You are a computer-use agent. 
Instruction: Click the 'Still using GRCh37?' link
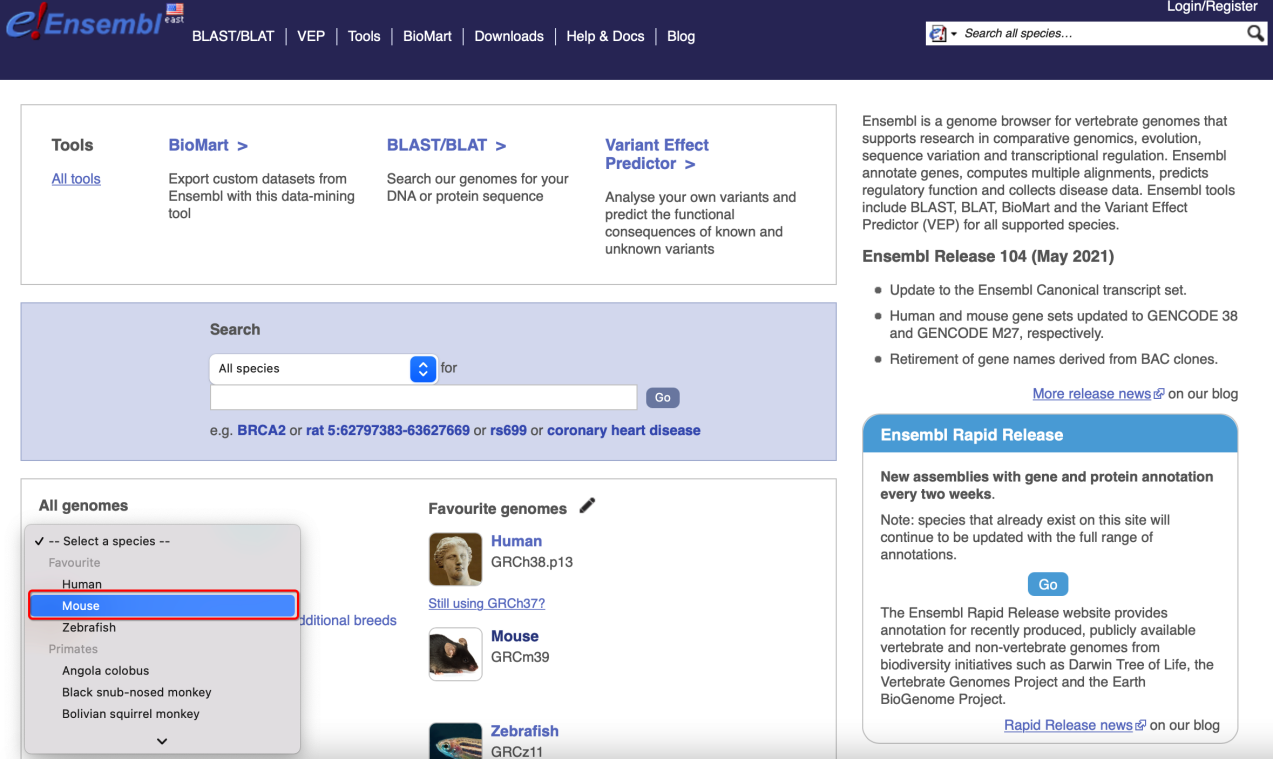(x=487, y=603)
